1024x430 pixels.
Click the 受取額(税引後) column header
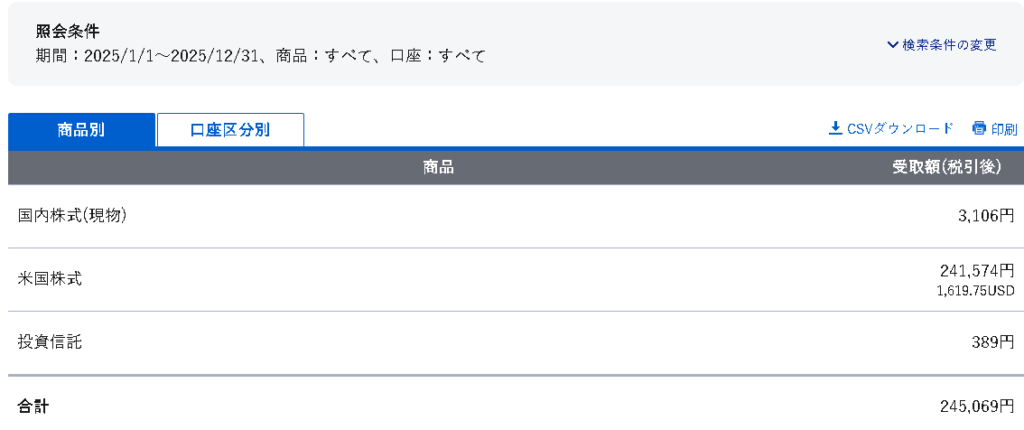(946, 167)
